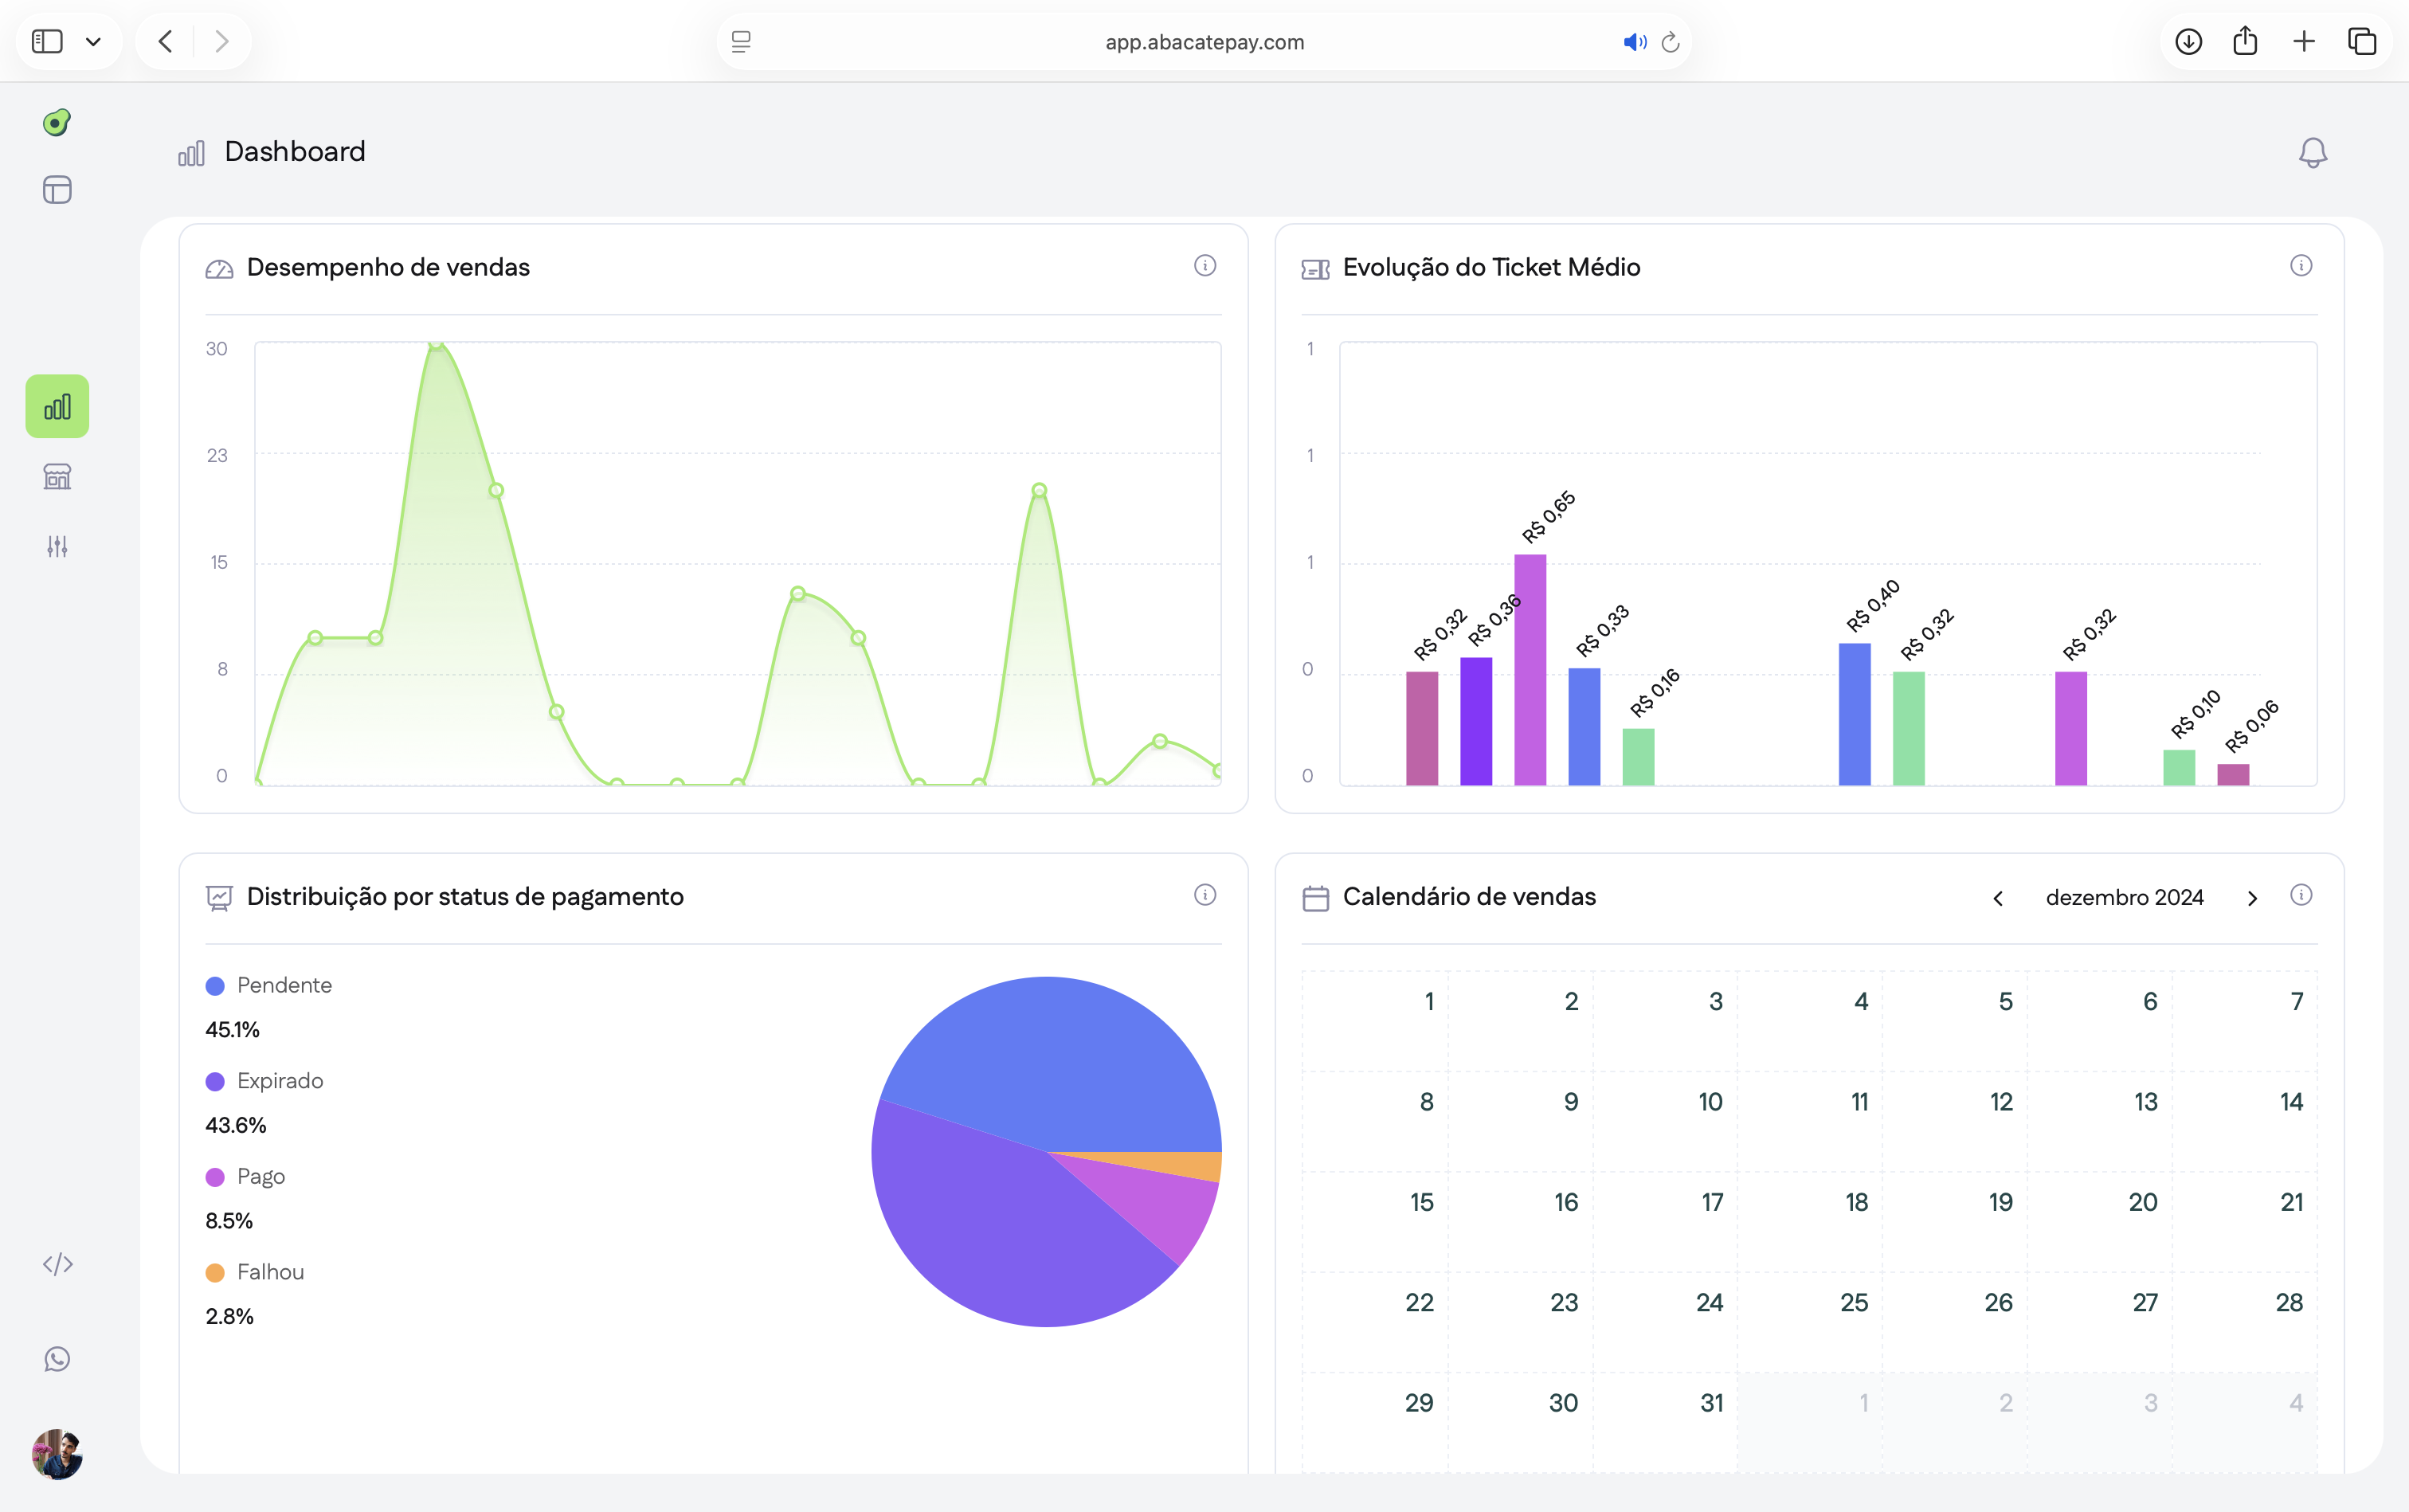Open the share menu in browser
The width and height of the screenshot is (2409, 1512).
(2245, 40)
